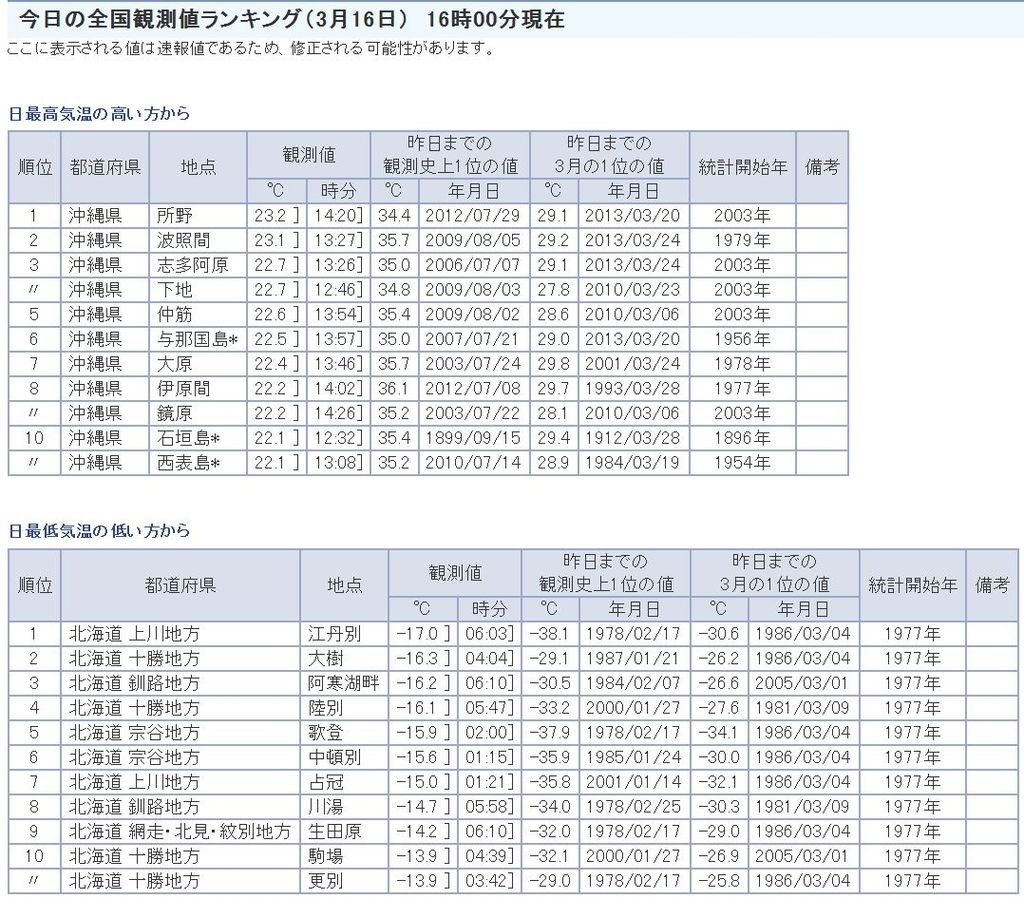Select the 日最低気温の低い方から section heading

(x=99, y=531)
